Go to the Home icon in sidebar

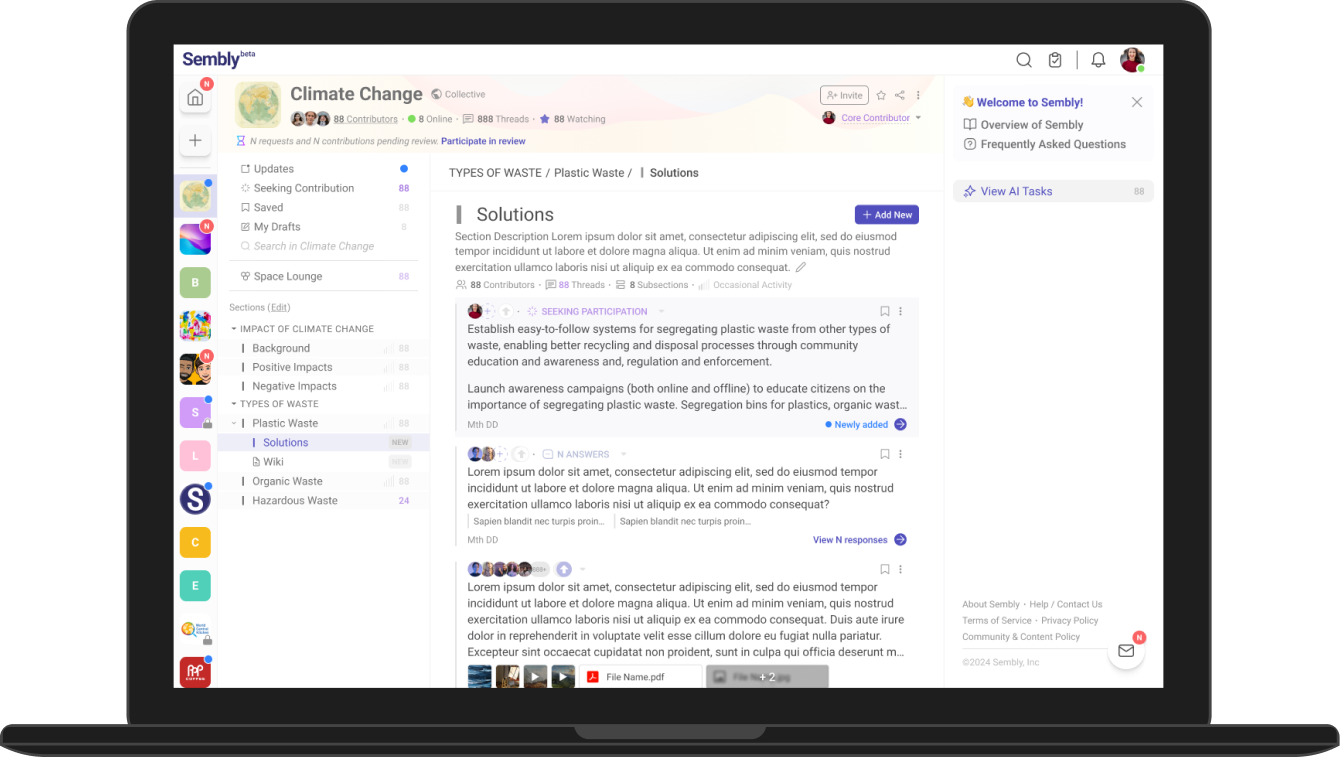tap(195, 98)
